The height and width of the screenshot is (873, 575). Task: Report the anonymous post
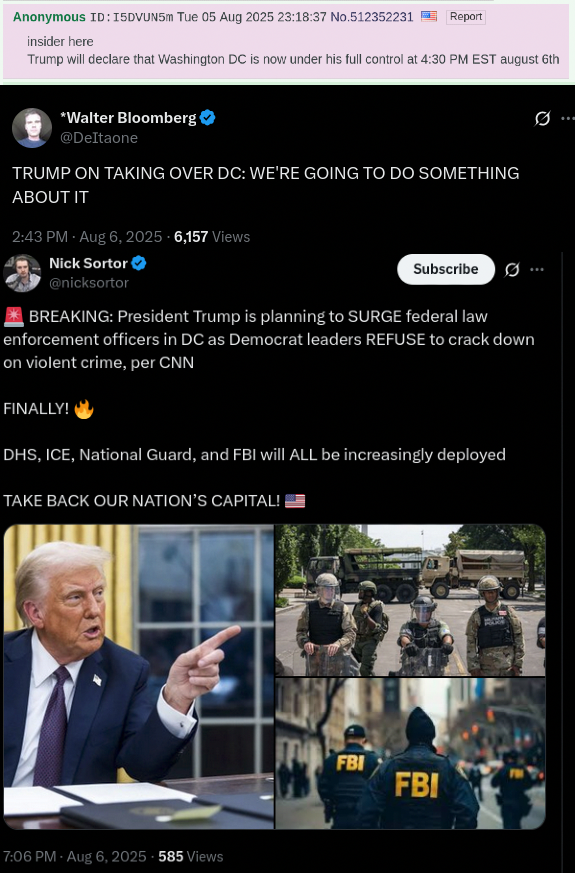click(x=466, y=17)
